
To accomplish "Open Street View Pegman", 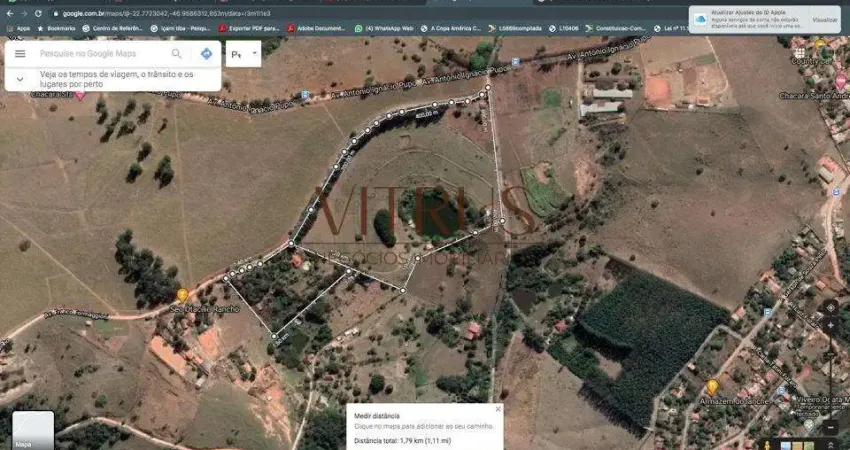I will click(x=768, y=445).
